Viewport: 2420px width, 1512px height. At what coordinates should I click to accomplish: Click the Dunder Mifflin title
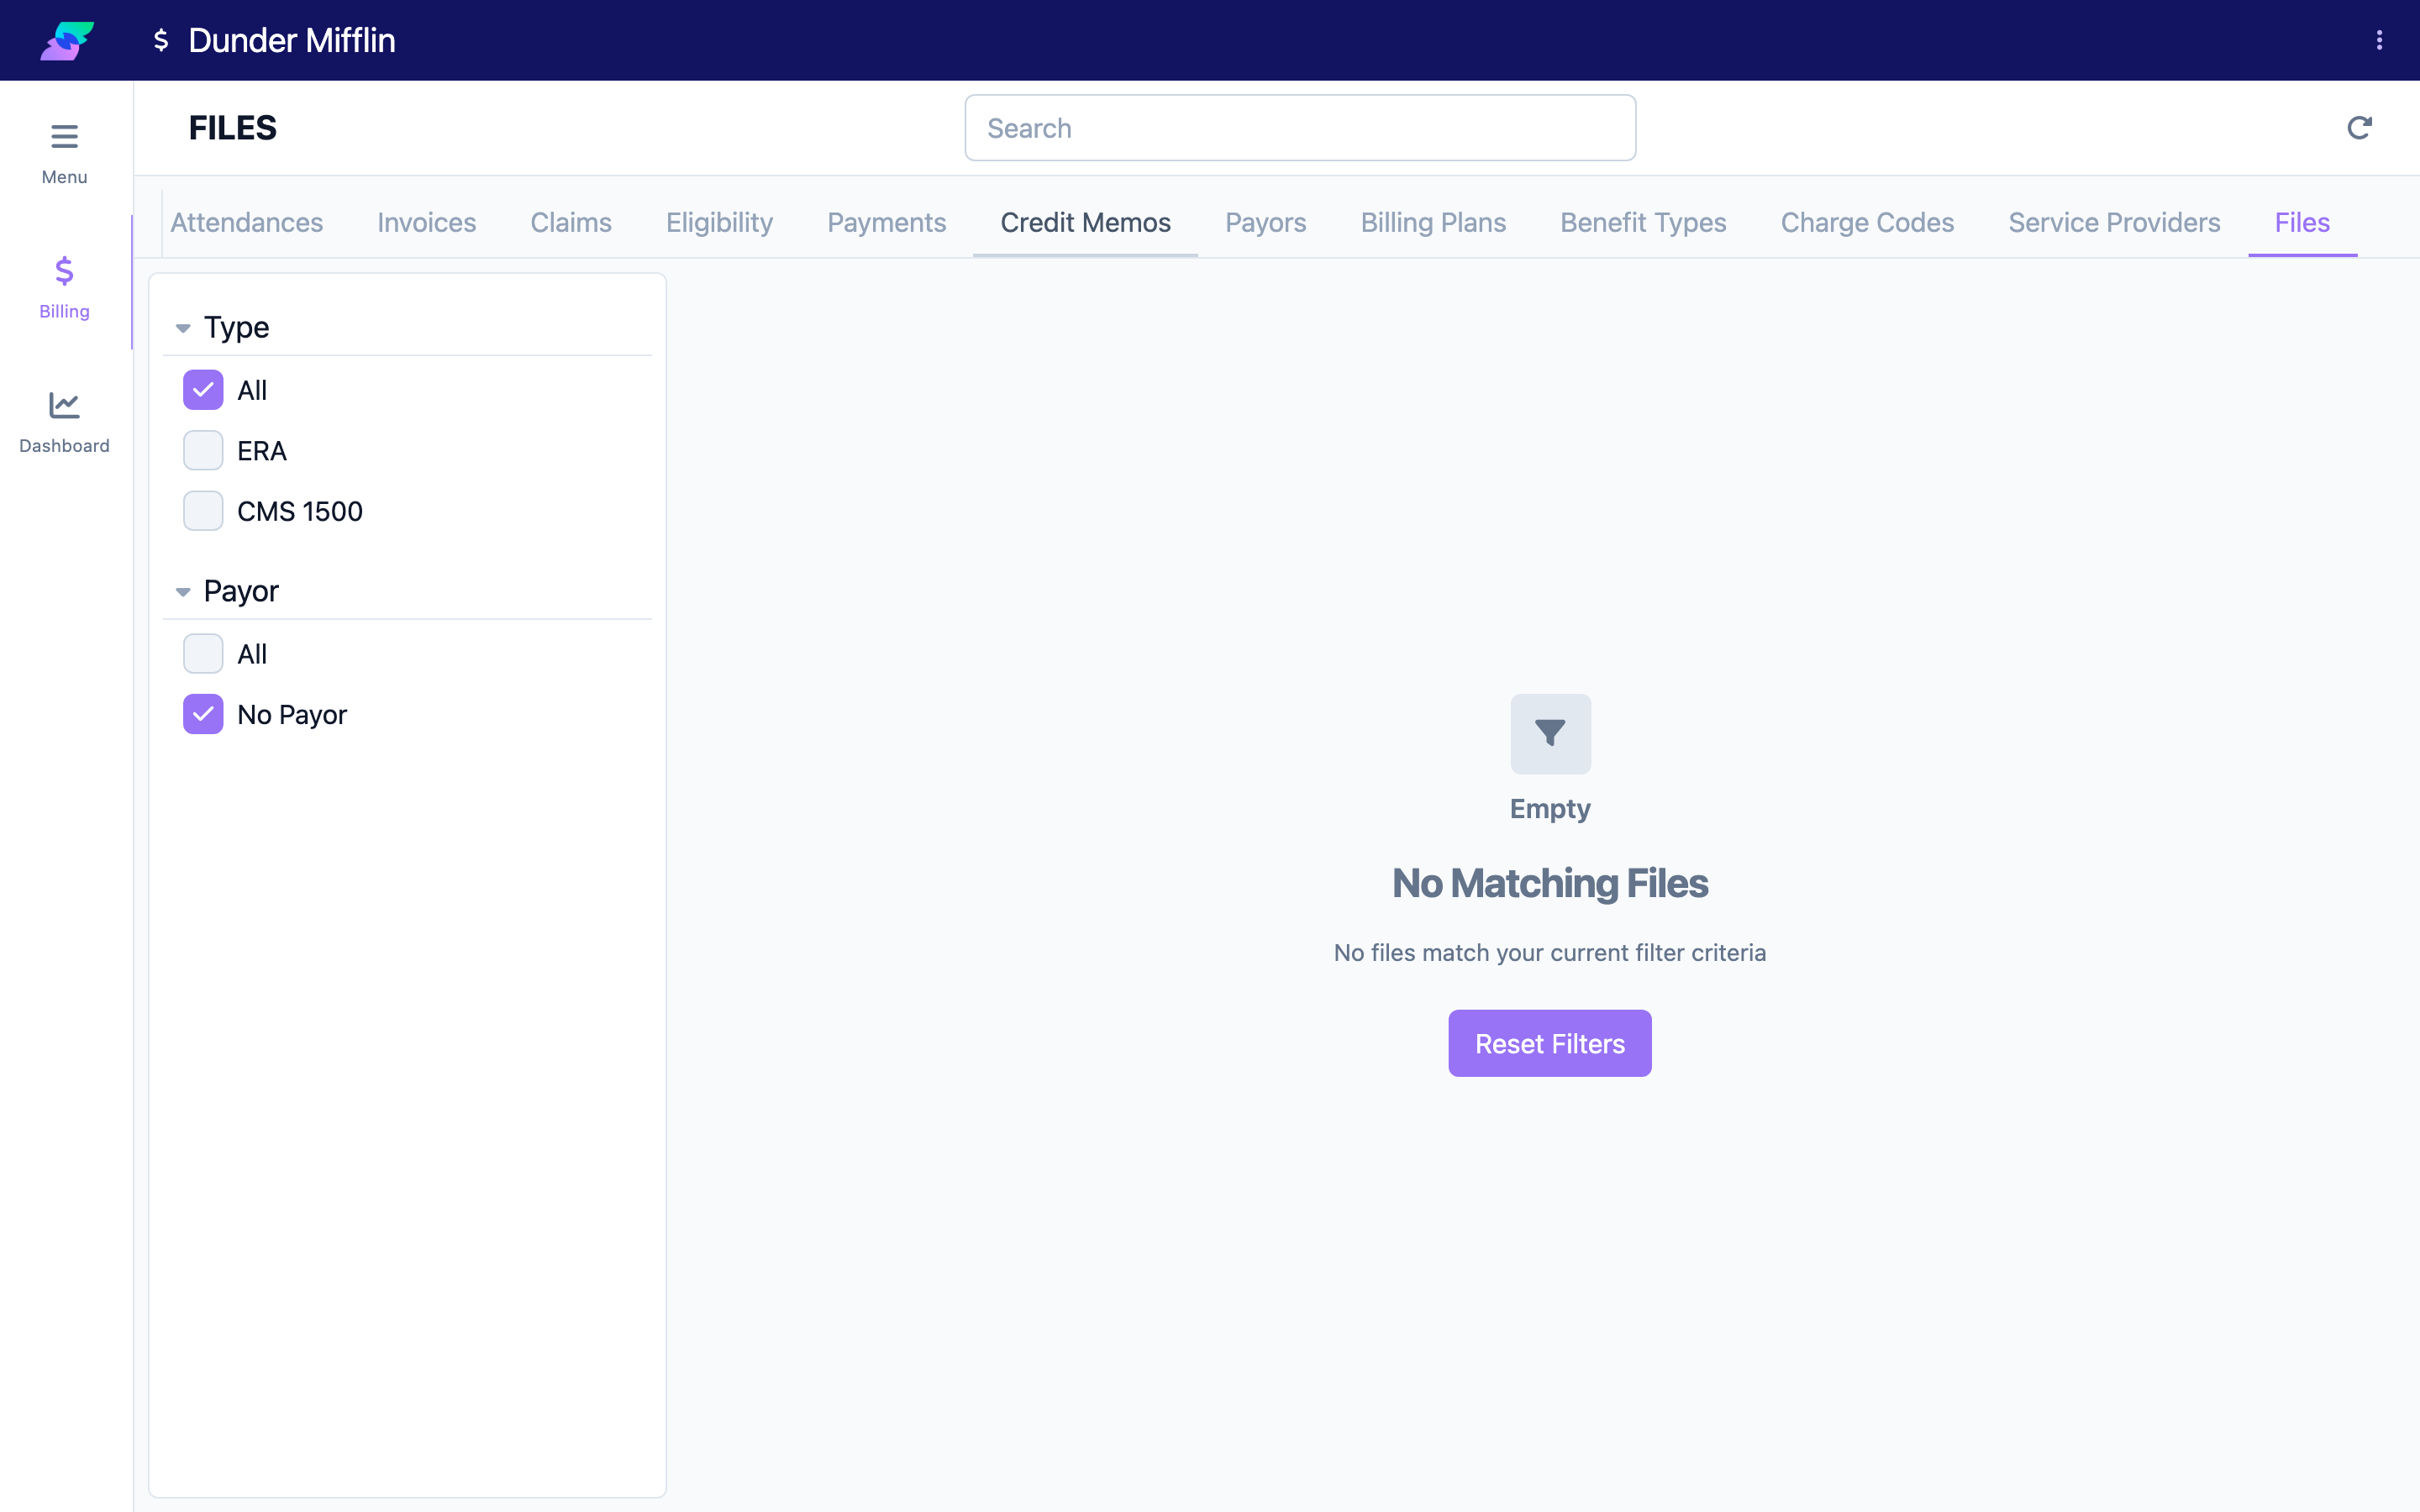pos(292,40)
